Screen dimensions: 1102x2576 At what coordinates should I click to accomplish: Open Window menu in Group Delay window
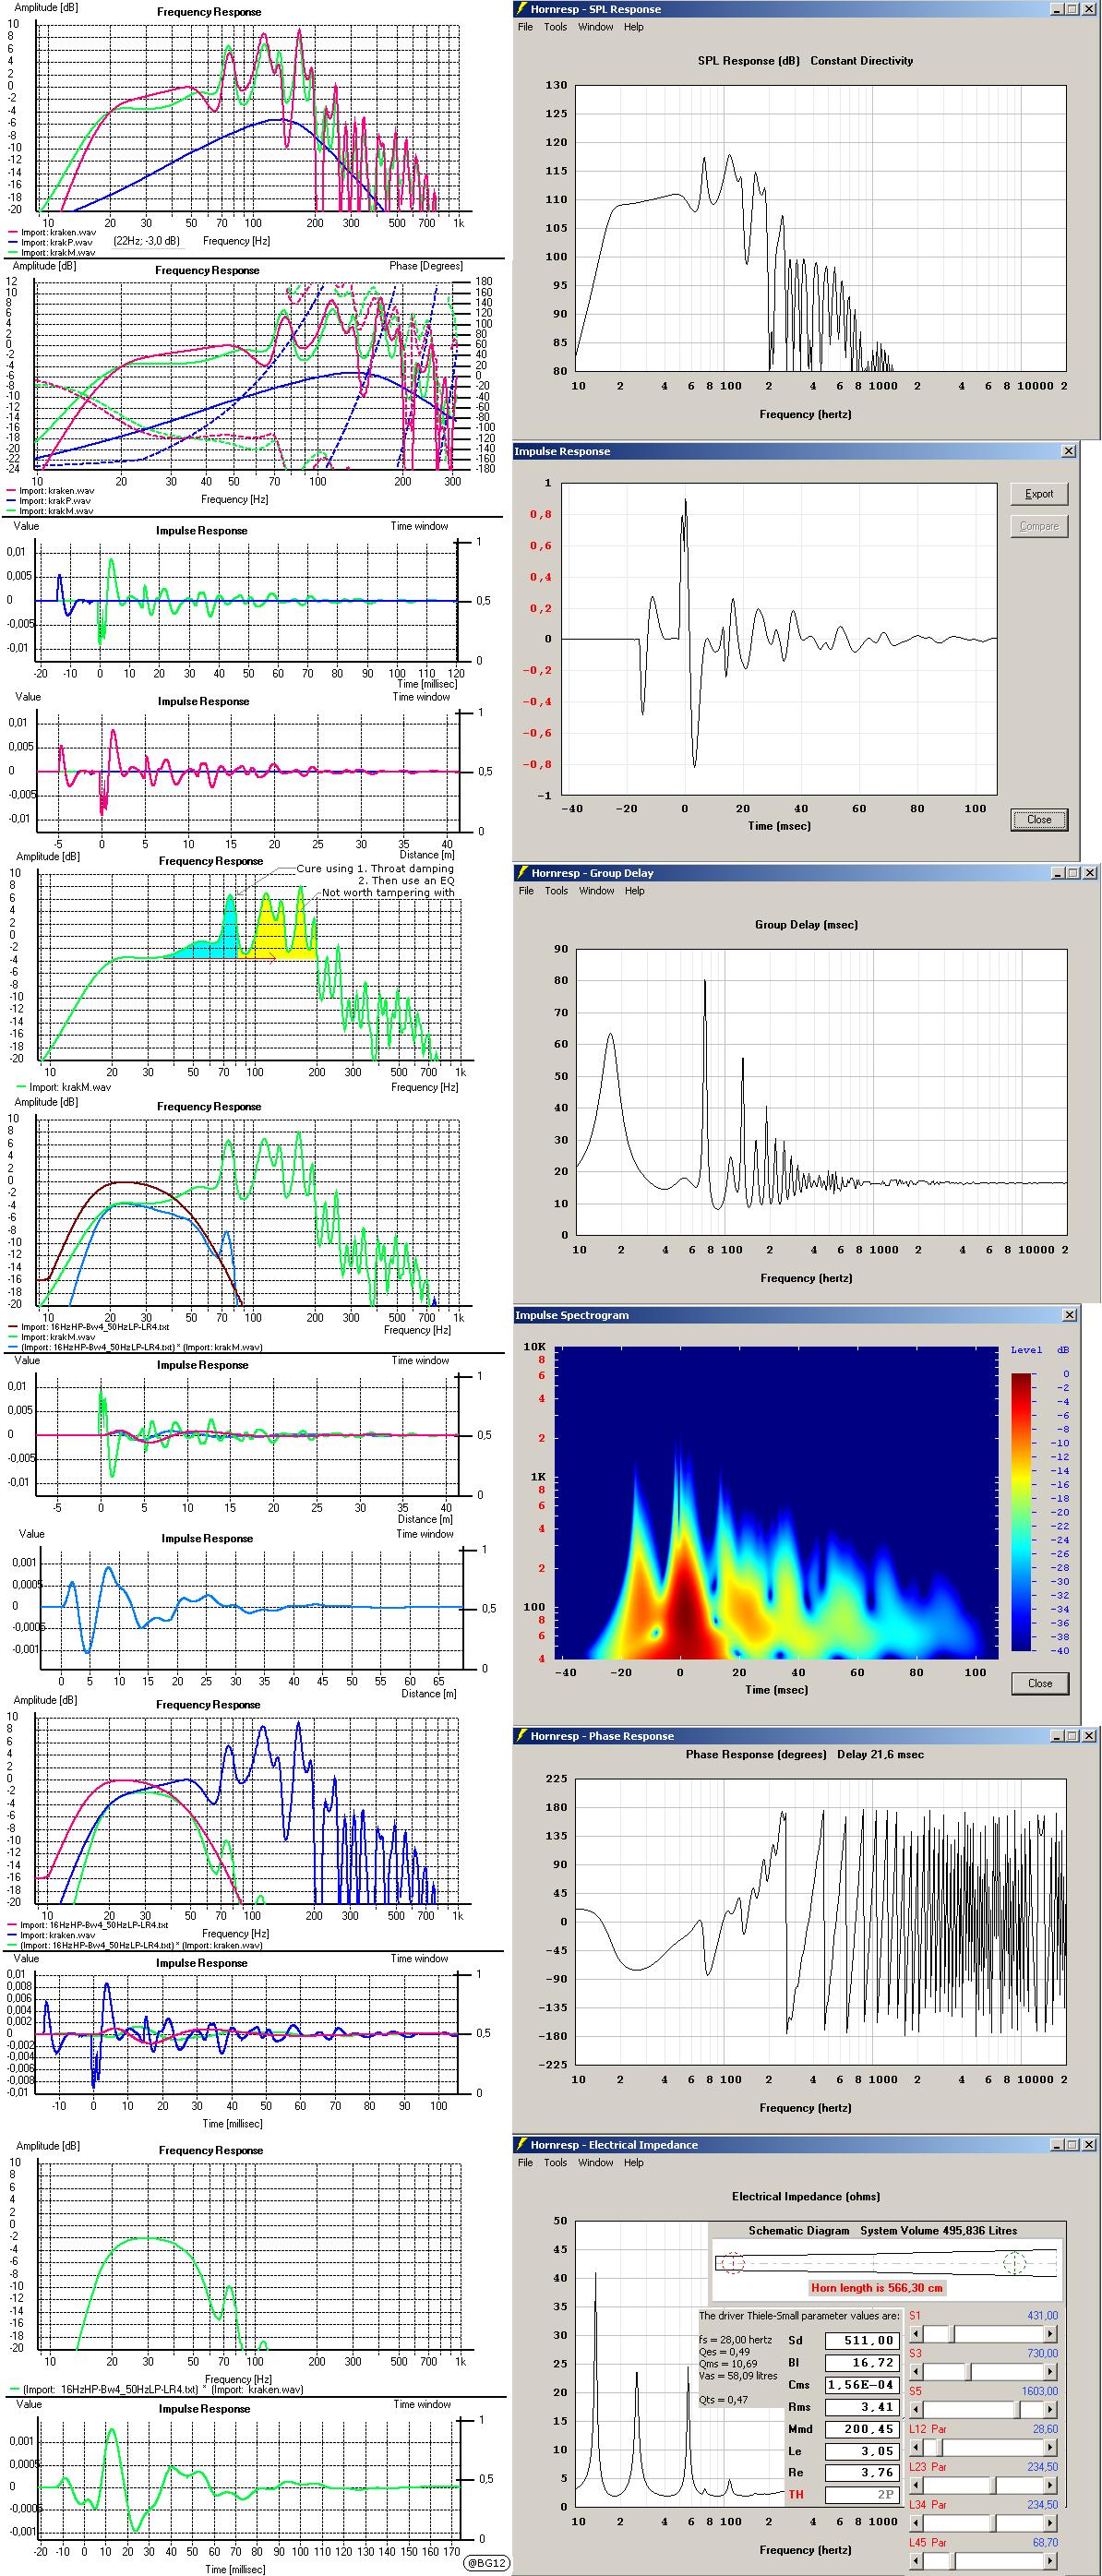click(596, 891)
